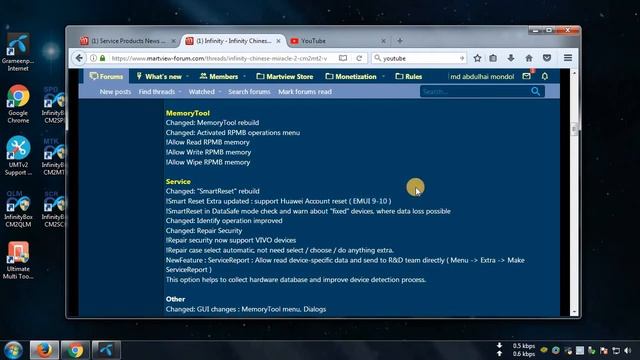
Task: Open the downloads arrow icon
Action: (511, 58)
